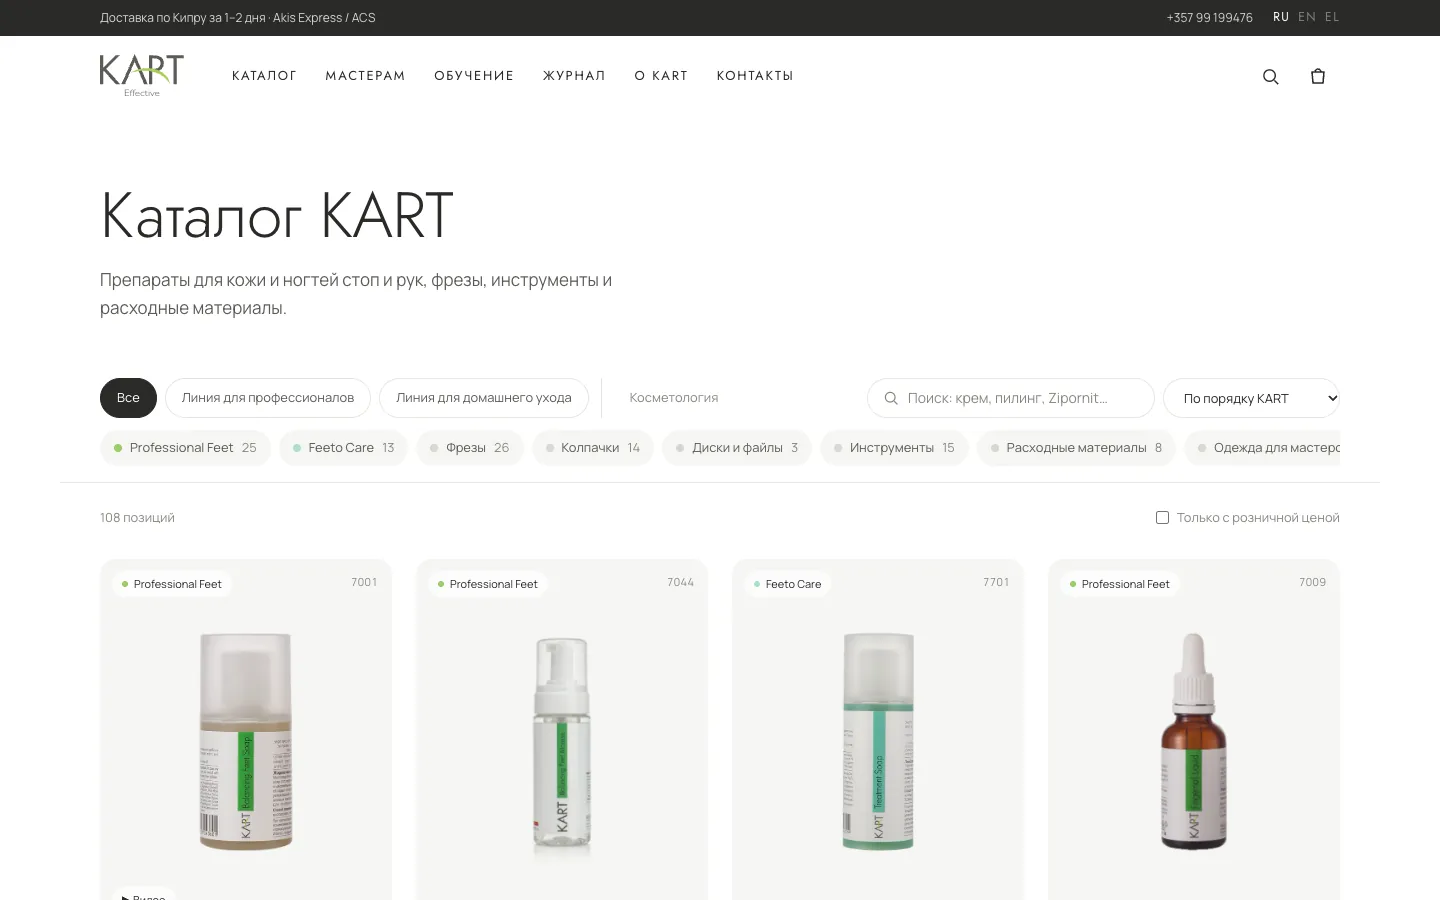
Task: Click the 'Каталог KART' heading
Action: [277, 214]
